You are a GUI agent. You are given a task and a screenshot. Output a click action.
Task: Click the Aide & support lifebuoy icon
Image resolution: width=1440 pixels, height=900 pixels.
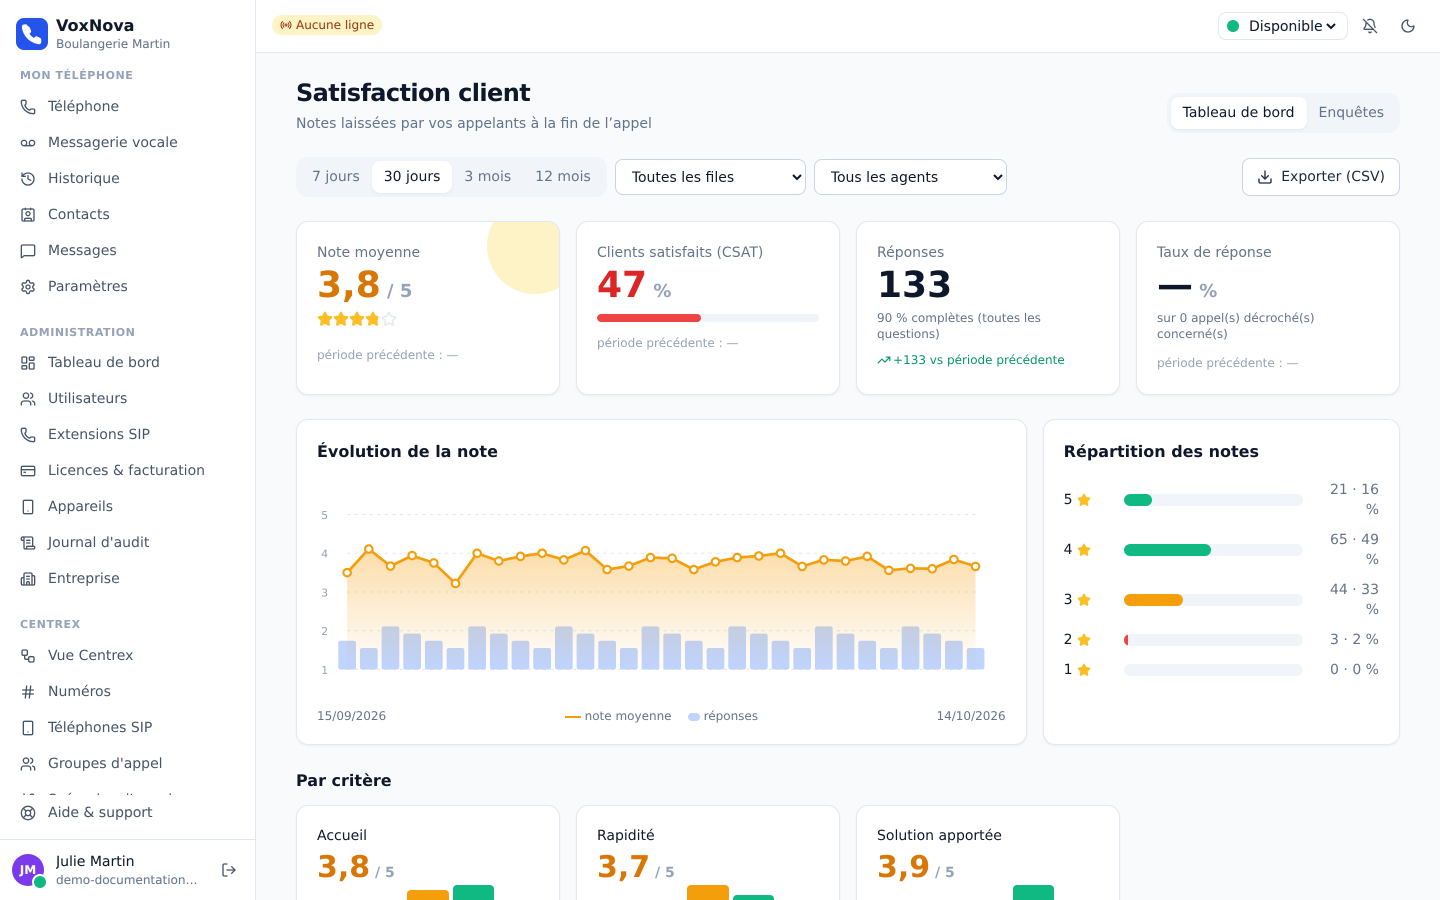click(28, 812)
